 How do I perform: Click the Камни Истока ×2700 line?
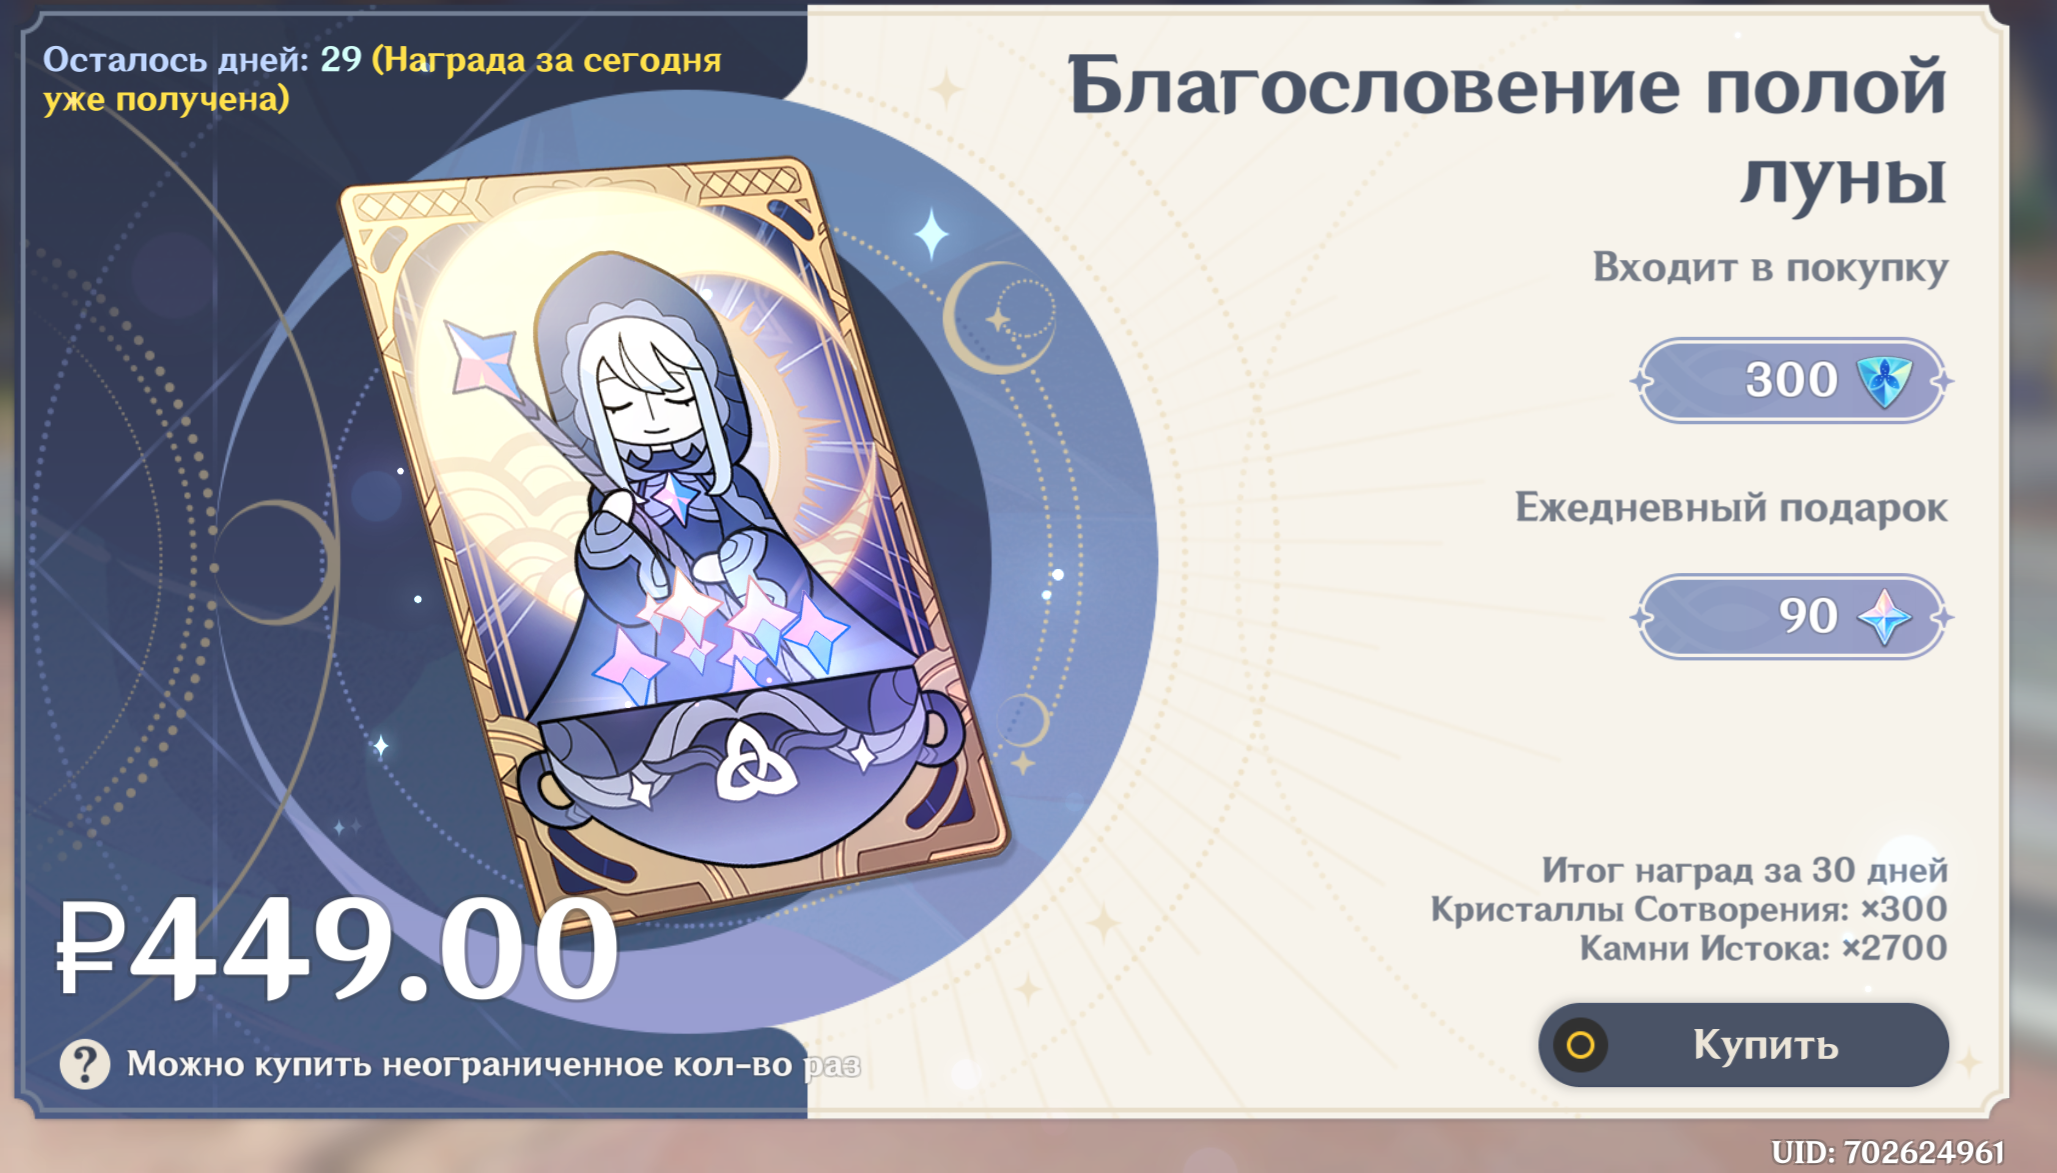point(1763,948)
